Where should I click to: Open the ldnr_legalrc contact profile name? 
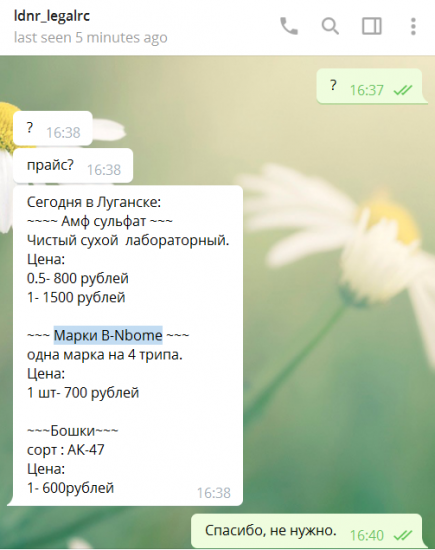(52, 16)
